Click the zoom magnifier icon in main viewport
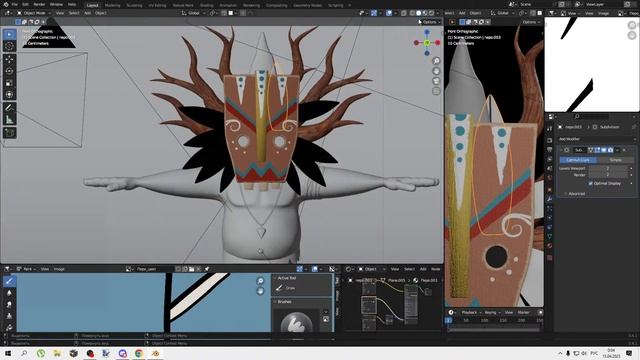This screenshot has width=640, height=360. pyautogui.click(x=436, y=61)
